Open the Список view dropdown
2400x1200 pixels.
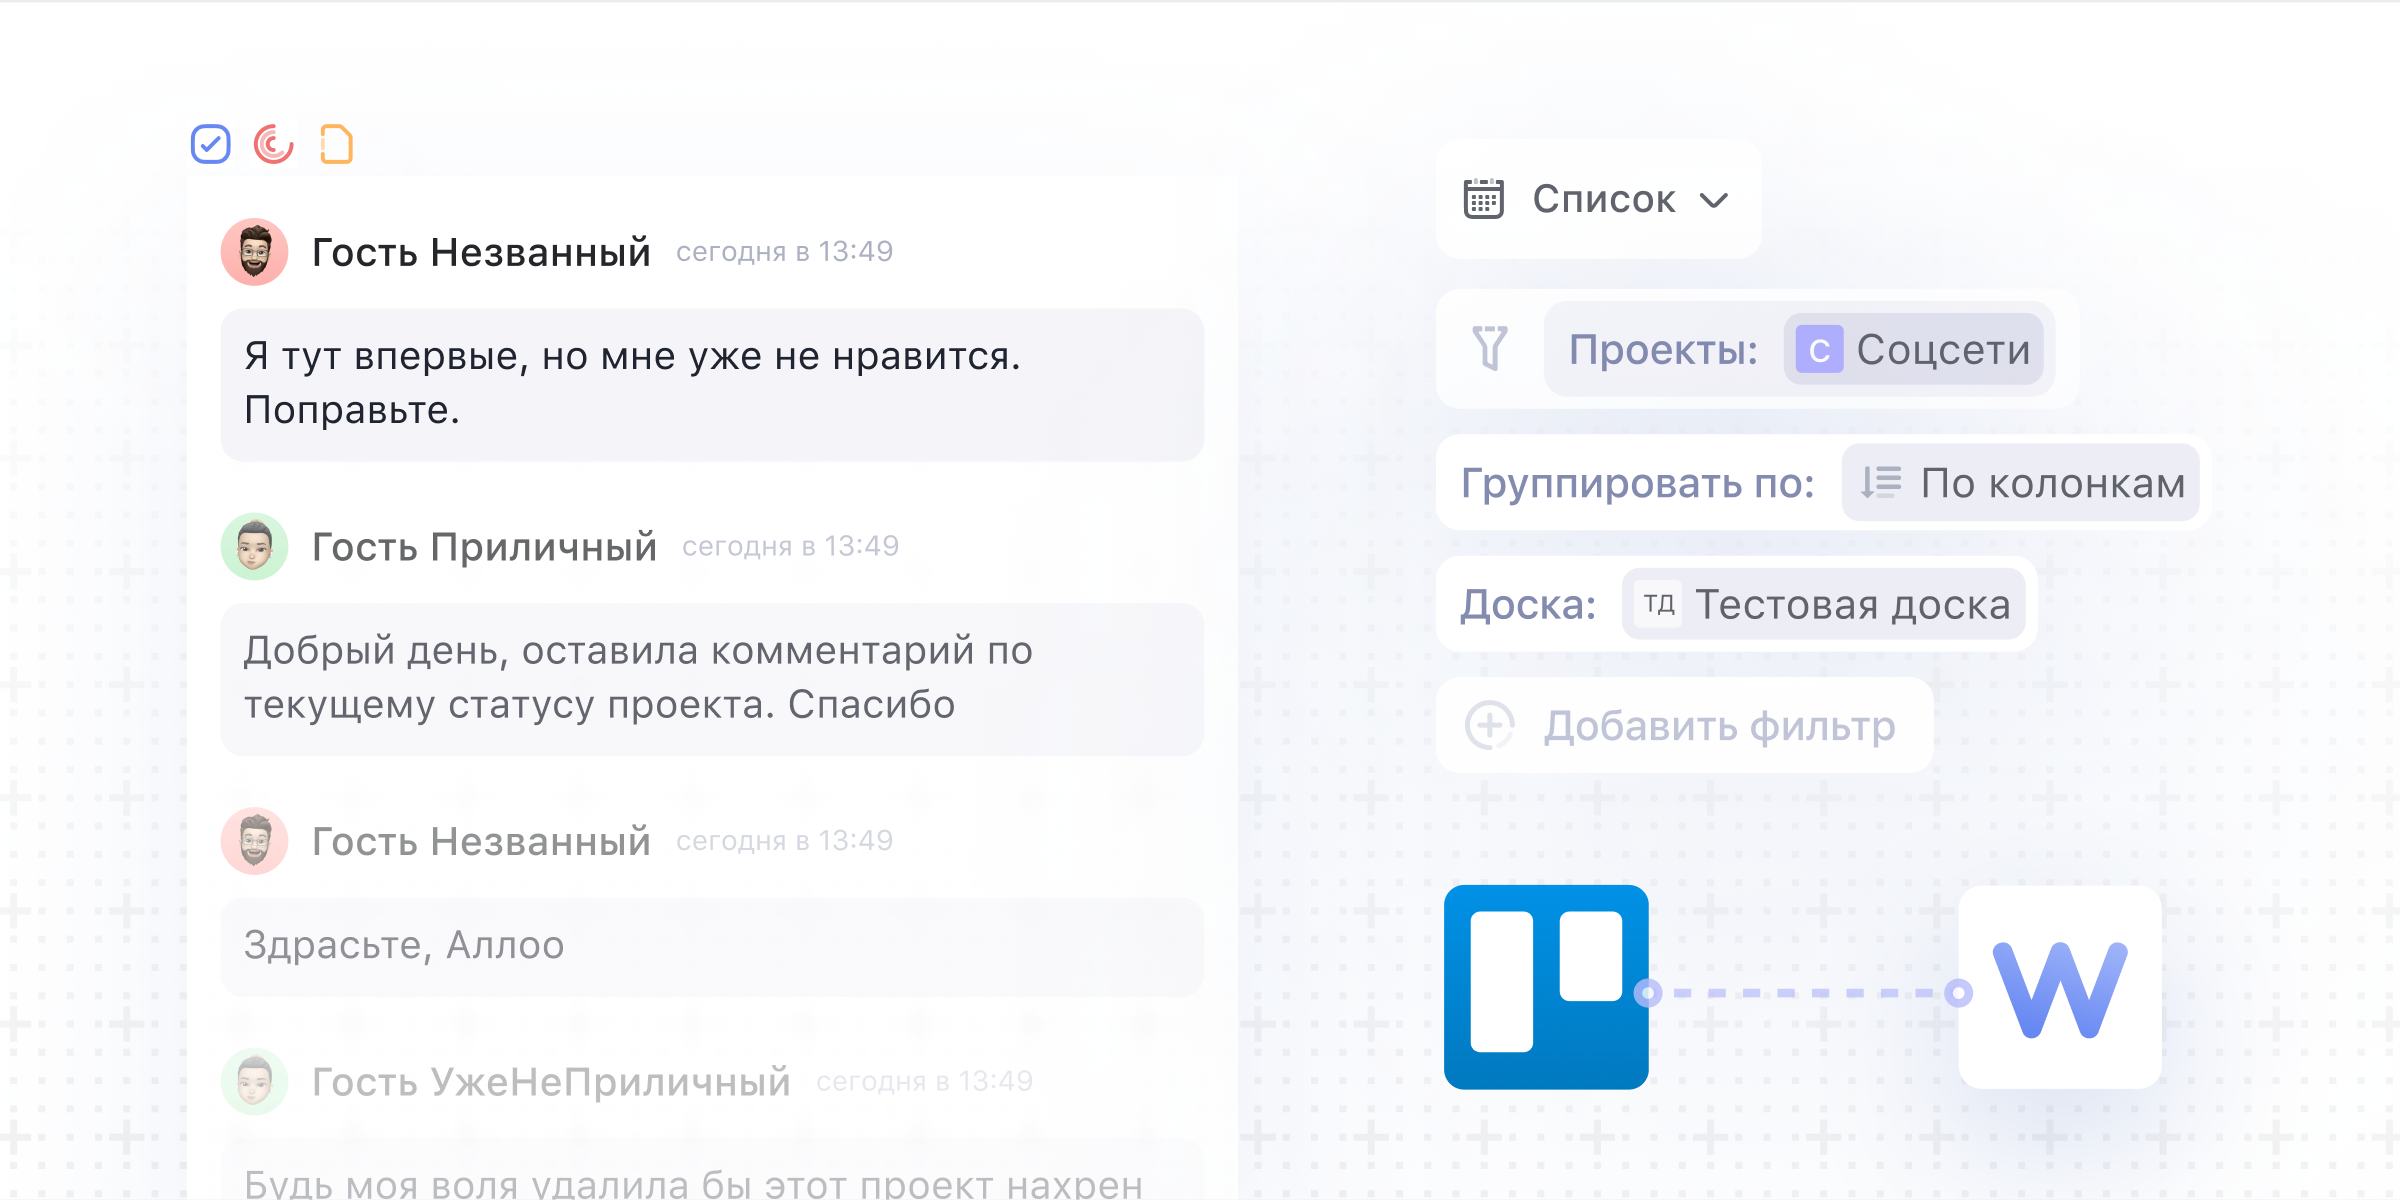pyautogui.click(x=1603, y=199)
